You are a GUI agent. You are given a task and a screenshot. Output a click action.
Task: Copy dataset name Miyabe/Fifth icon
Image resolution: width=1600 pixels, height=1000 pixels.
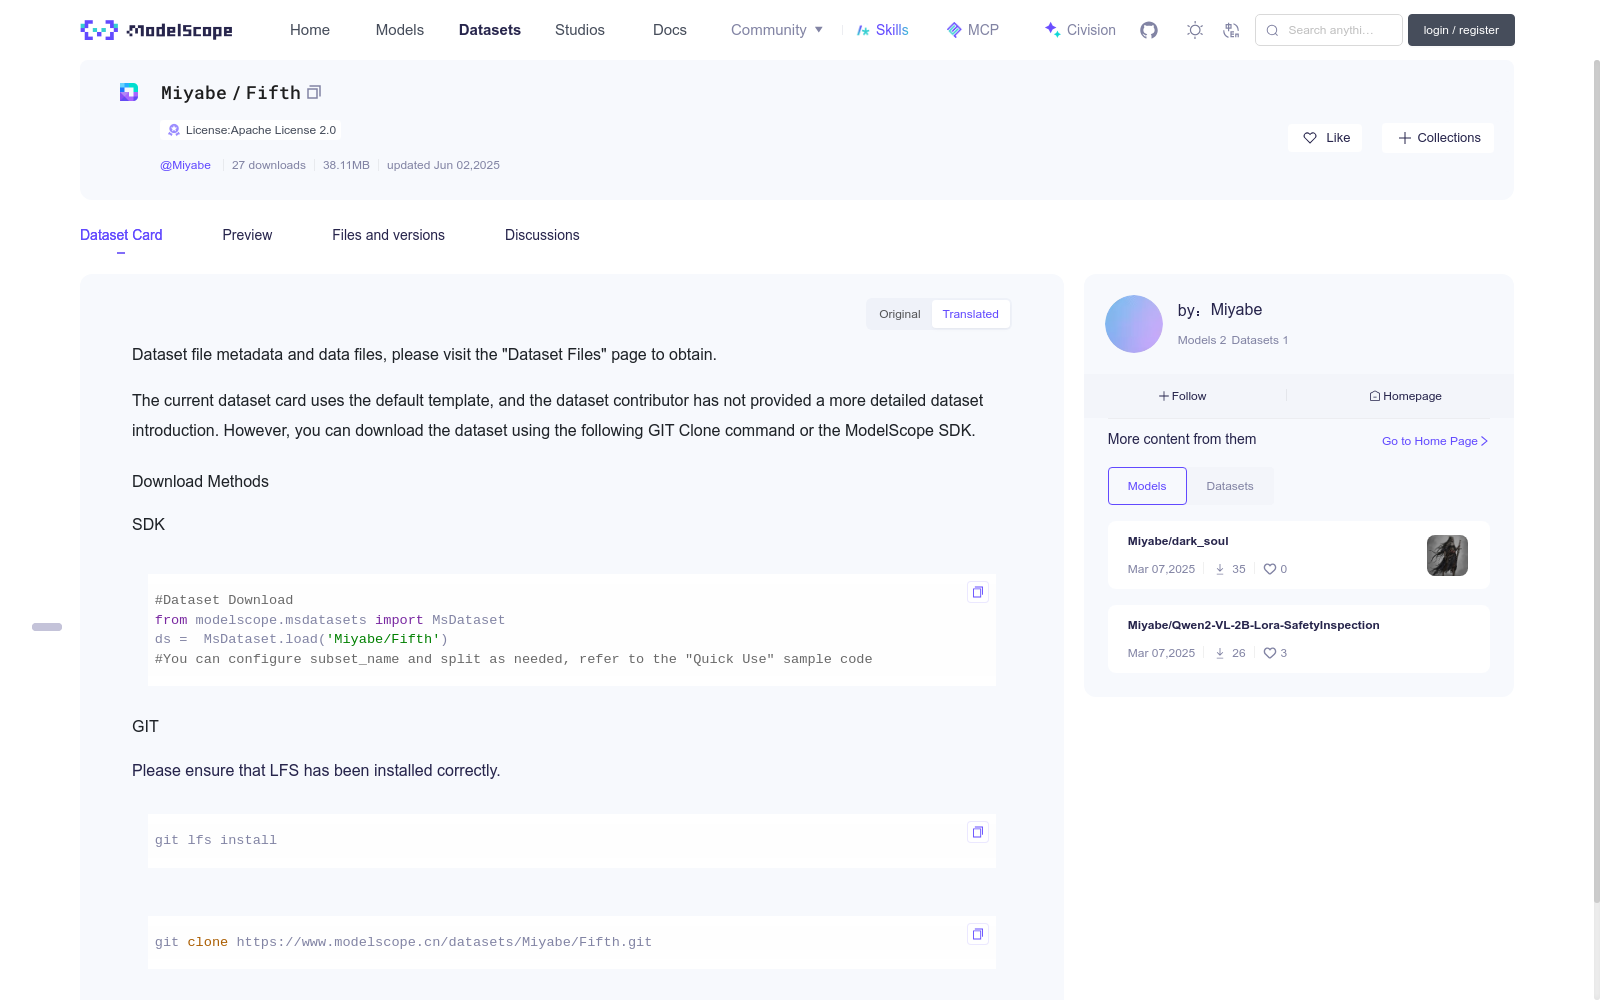coord(314,92)
